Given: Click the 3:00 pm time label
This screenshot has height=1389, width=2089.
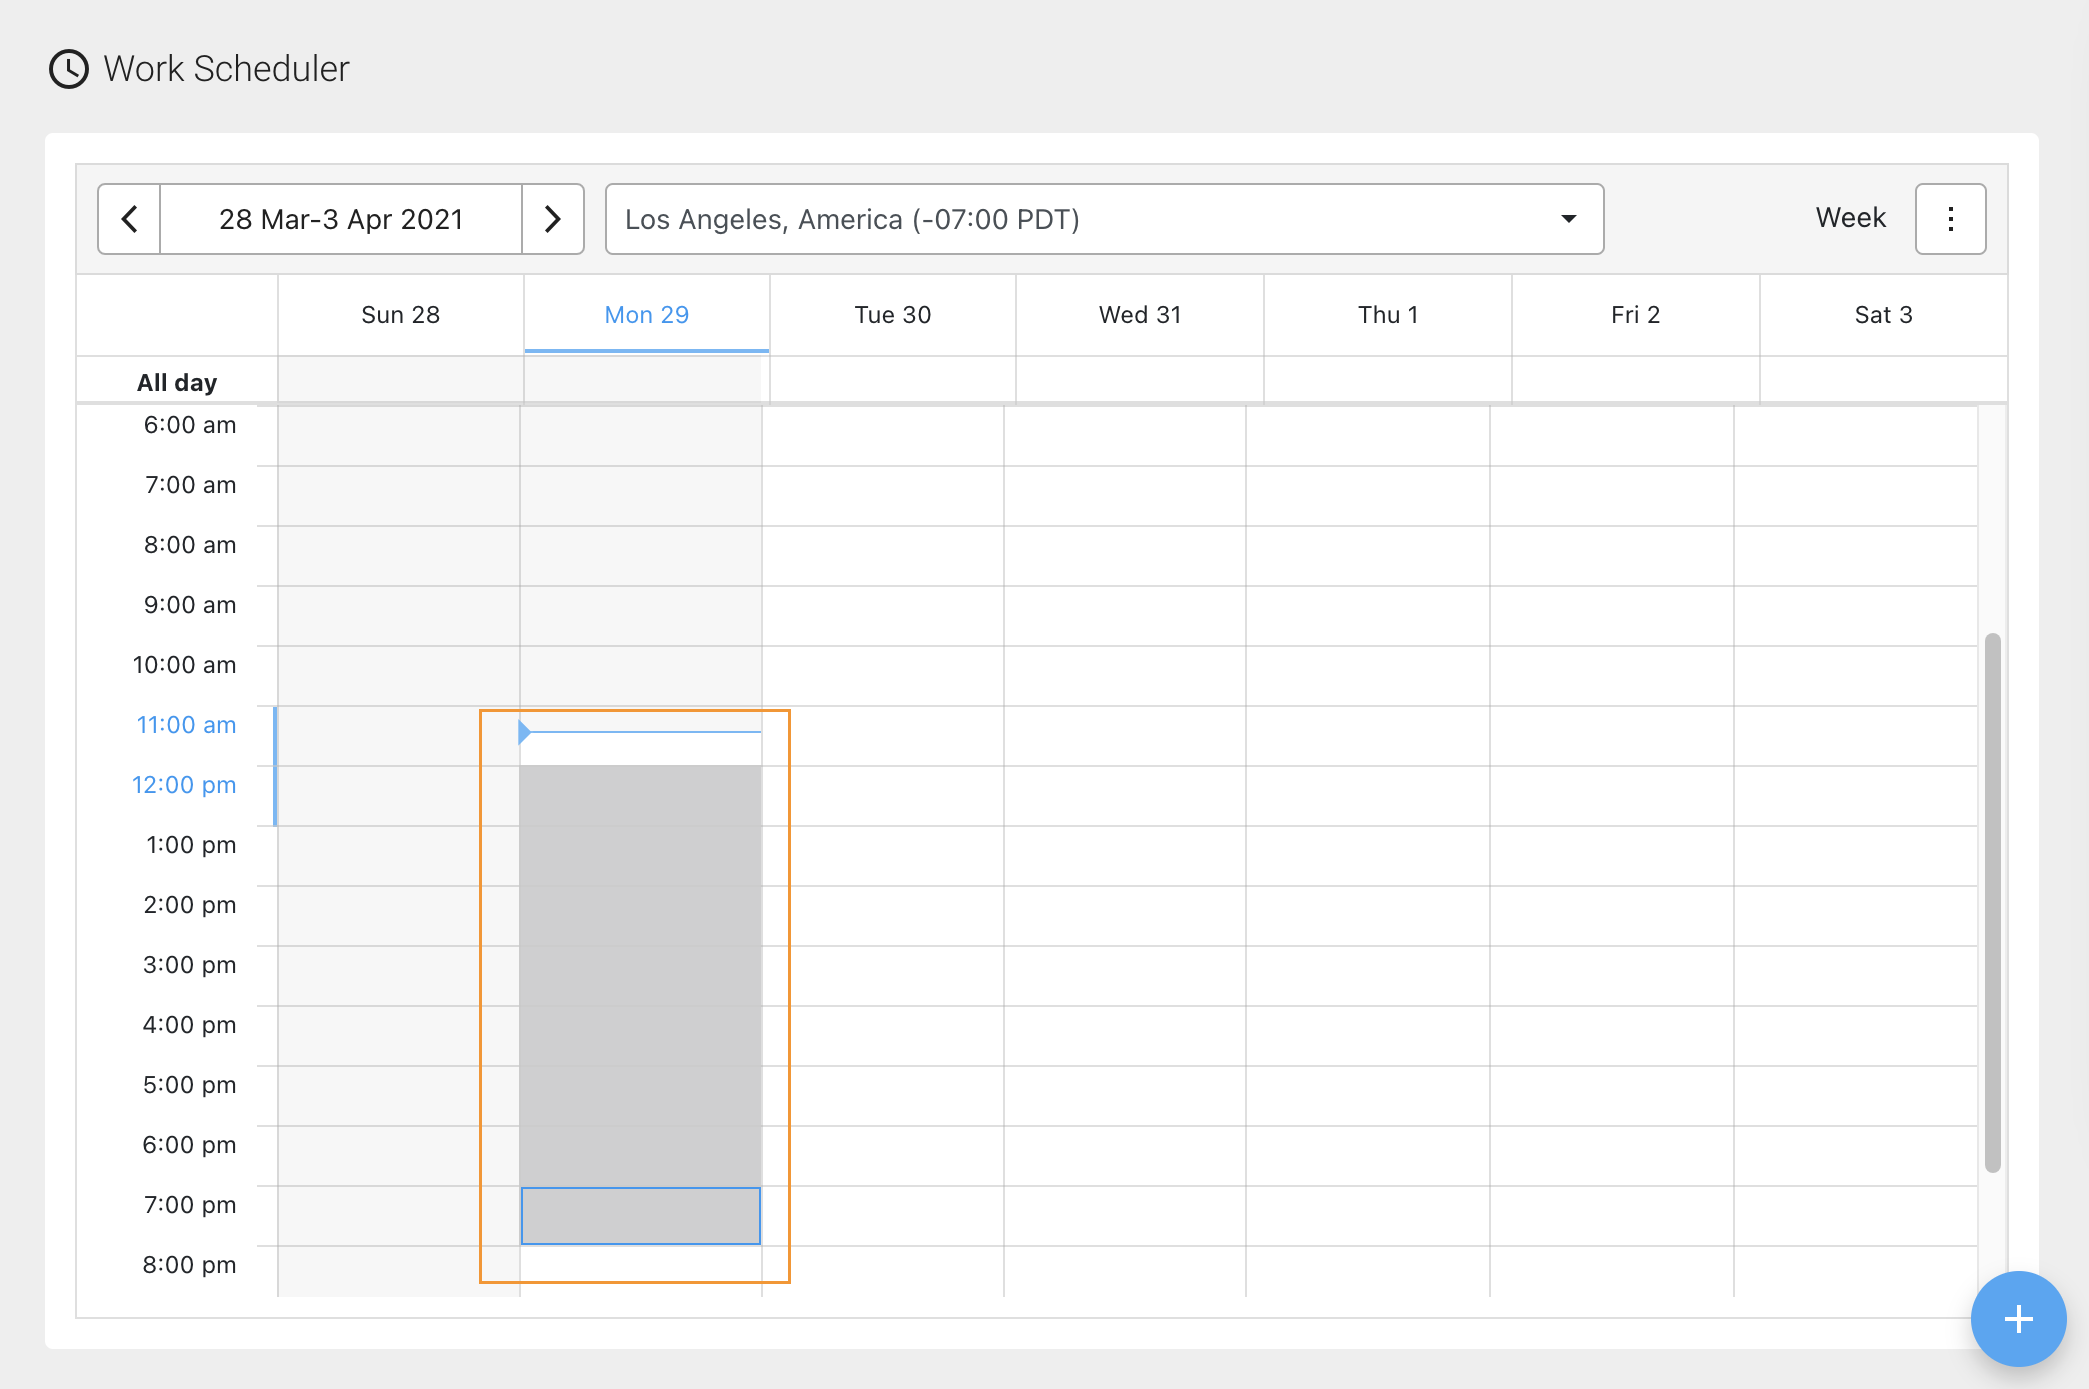Looking at the screenshot, I should tap(189, 965).
